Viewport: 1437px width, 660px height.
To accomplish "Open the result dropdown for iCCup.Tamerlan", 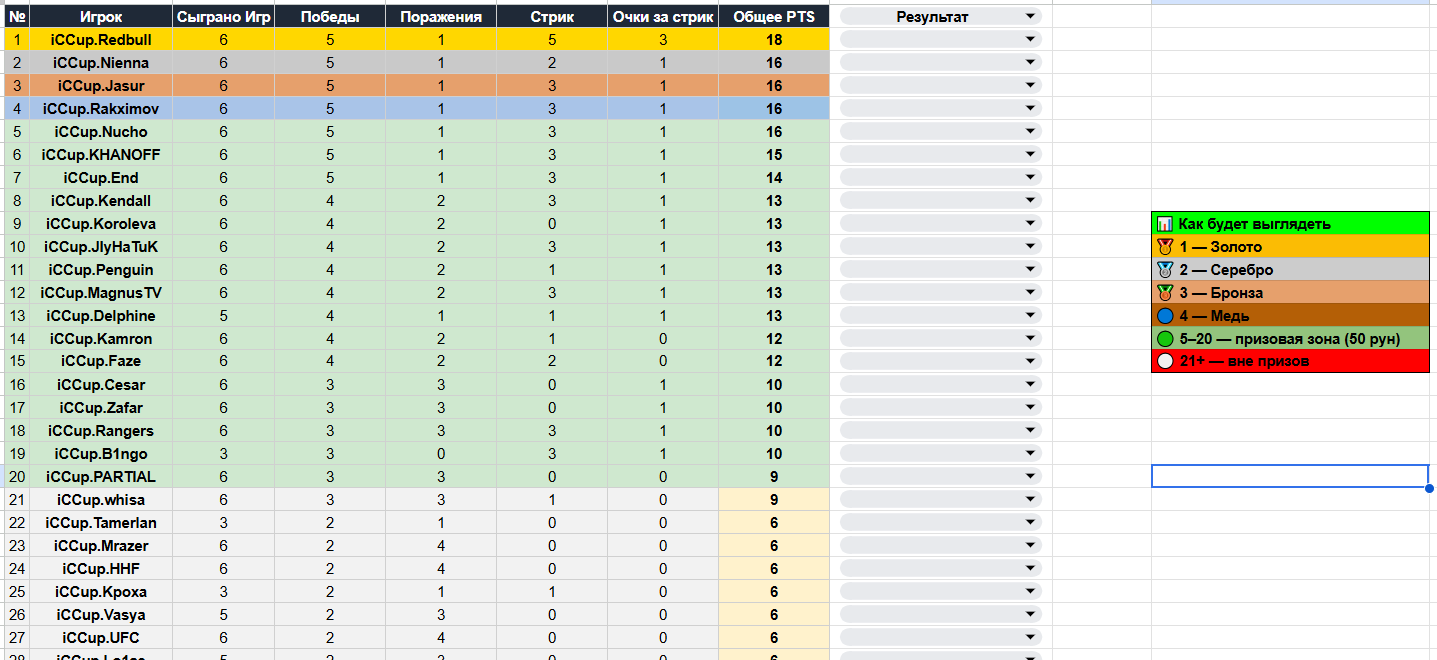I will [1030, 523].
